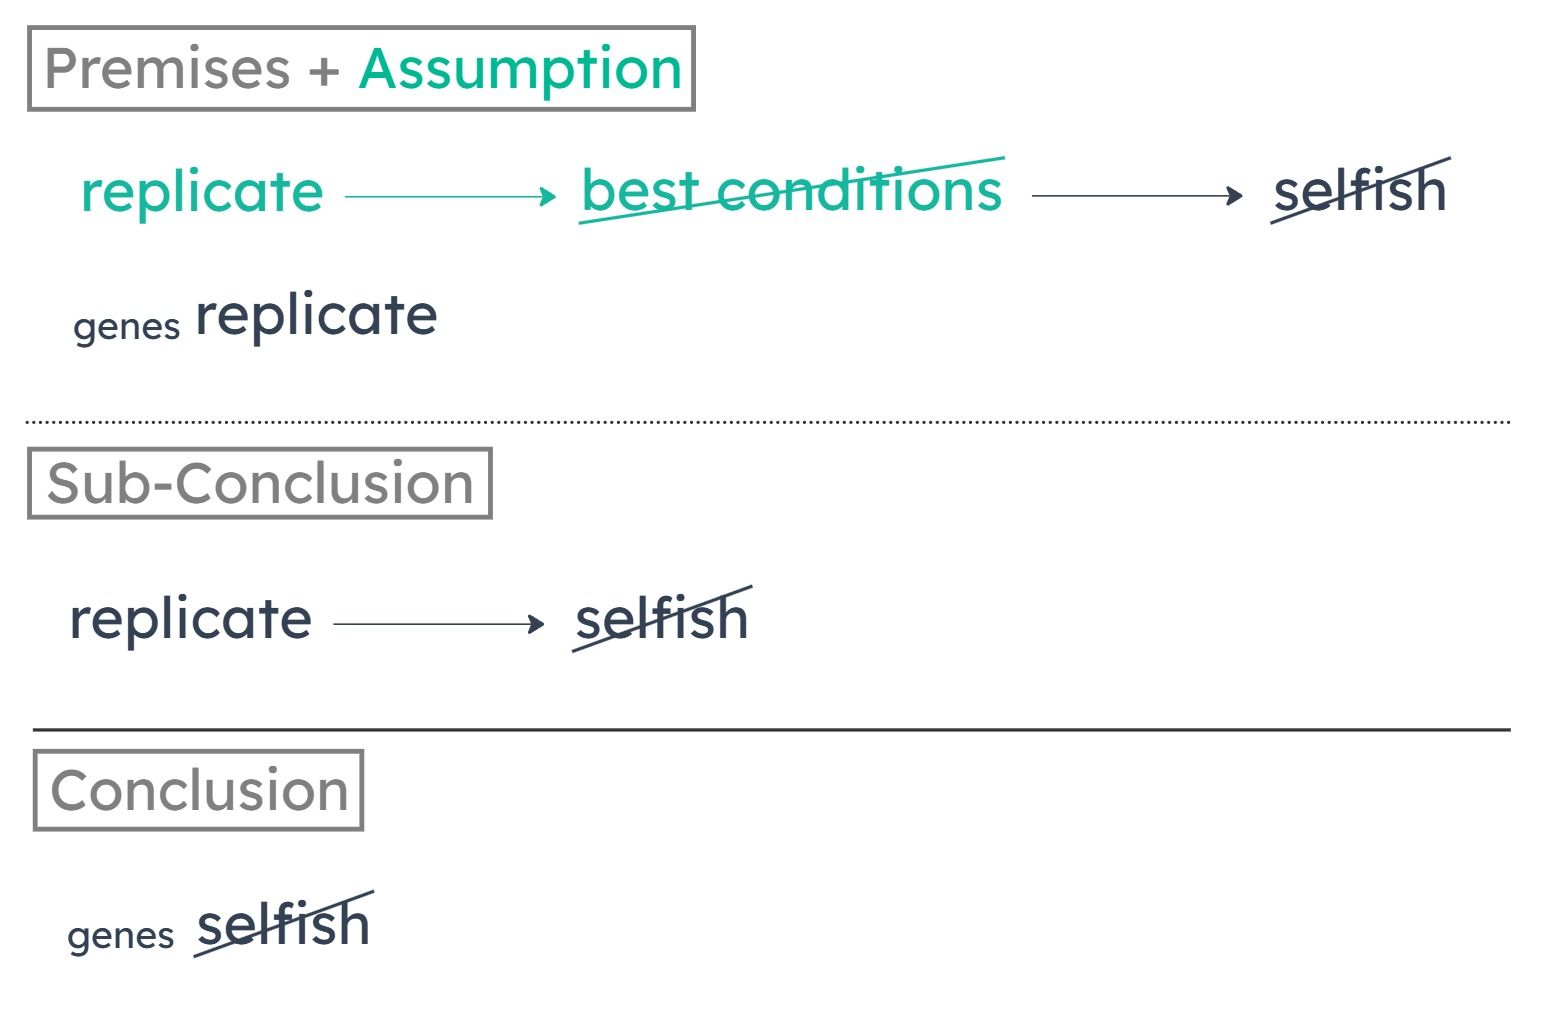Click the green 'replicate' term

click(202, 191)
